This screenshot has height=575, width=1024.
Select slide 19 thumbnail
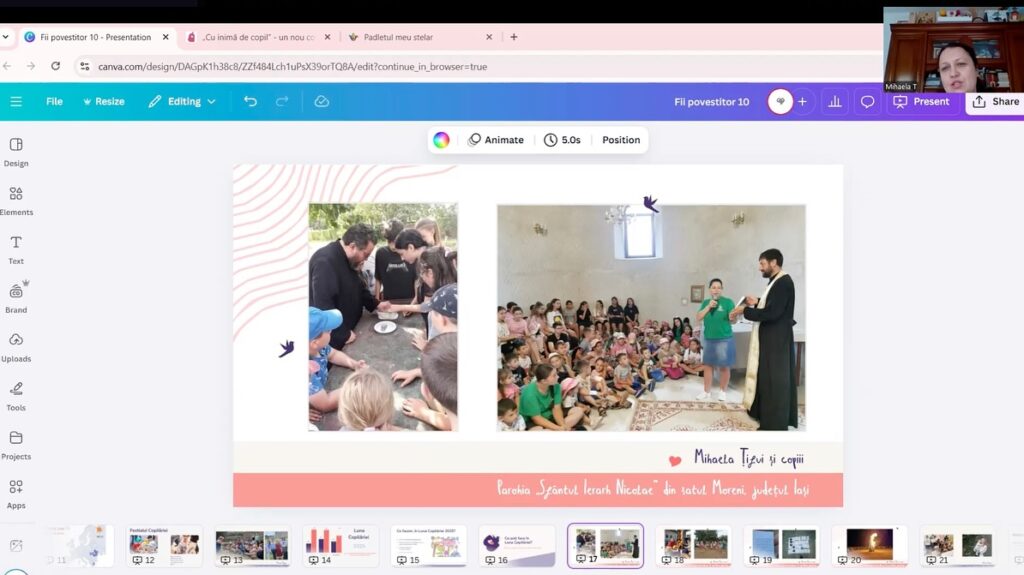pos(782,546)
